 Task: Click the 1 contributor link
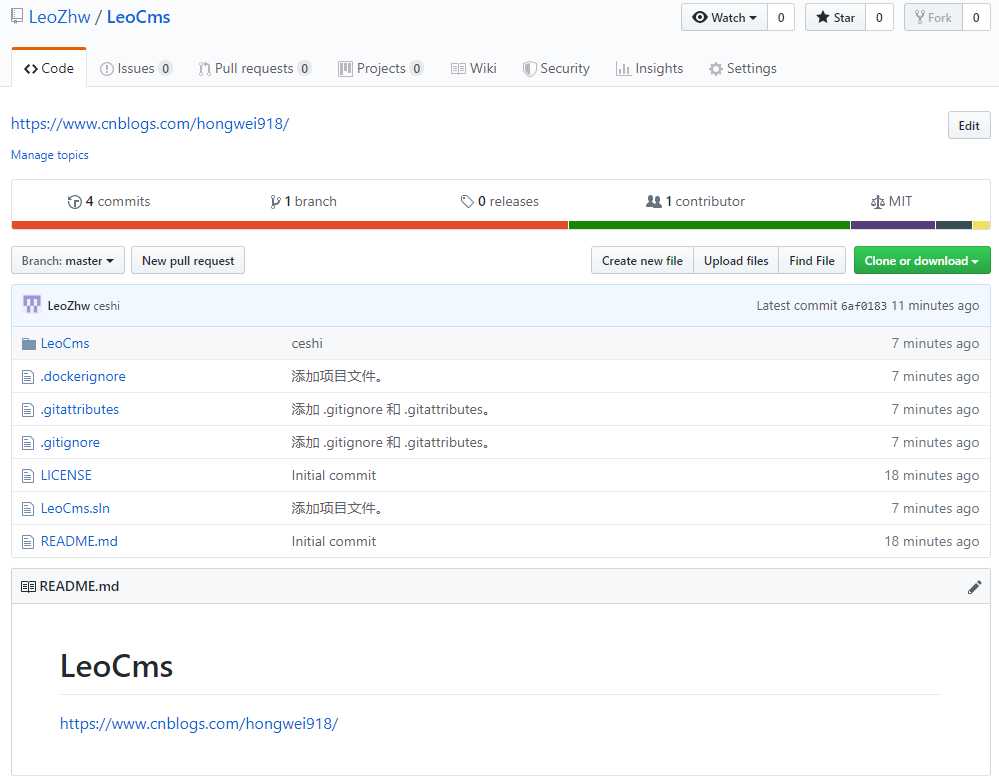point(696,202)
